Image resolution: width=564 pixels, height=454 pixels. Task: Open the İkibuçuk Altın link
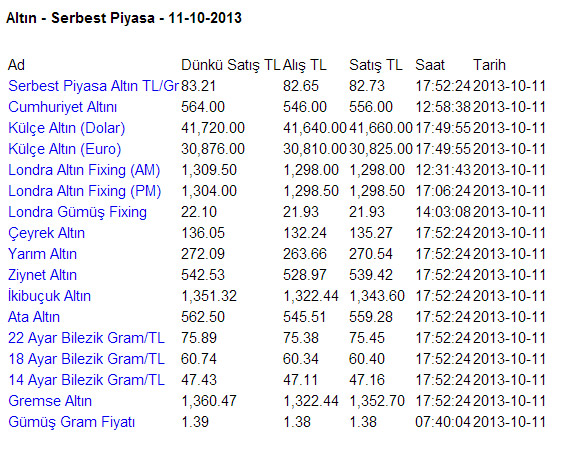click(49, 296)
